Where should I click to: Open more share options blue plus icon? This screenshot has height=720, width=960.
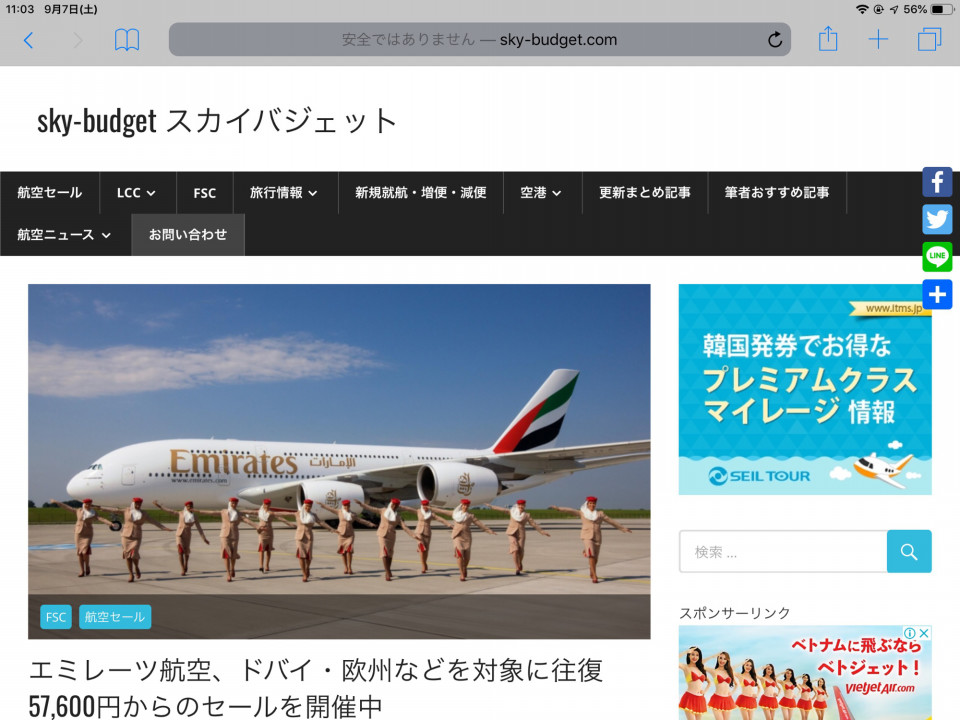(937, 294)
